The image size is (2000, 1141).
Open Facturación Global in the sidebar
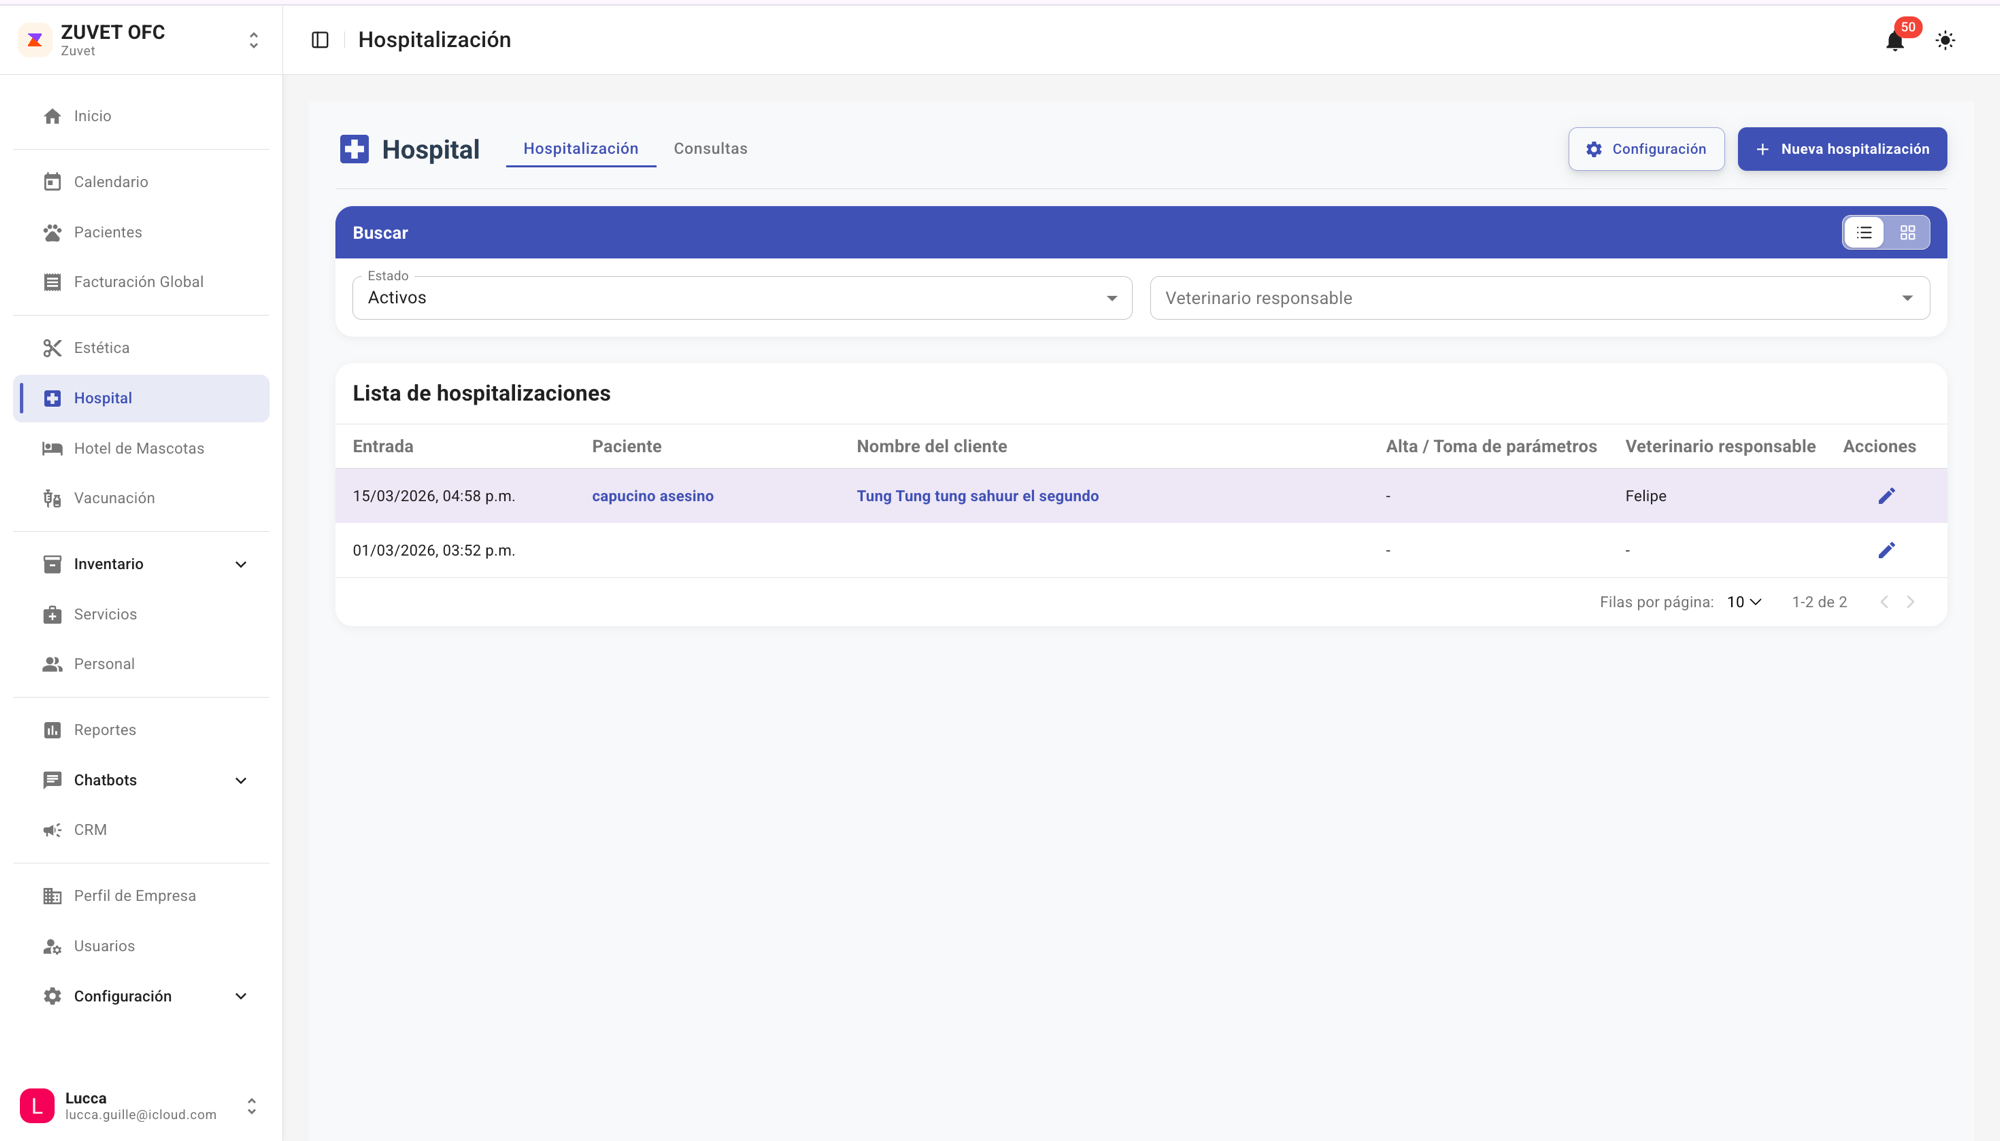141,282
